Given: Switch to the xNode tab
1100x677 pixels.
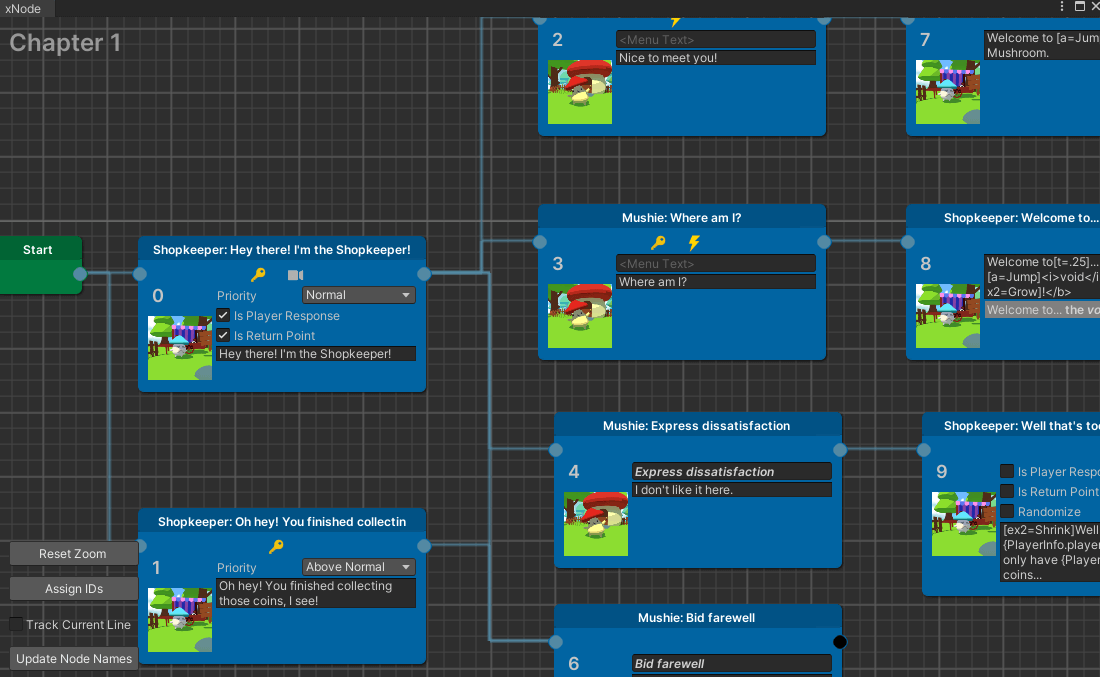Looking at the screenshot, I should (24, 8).
